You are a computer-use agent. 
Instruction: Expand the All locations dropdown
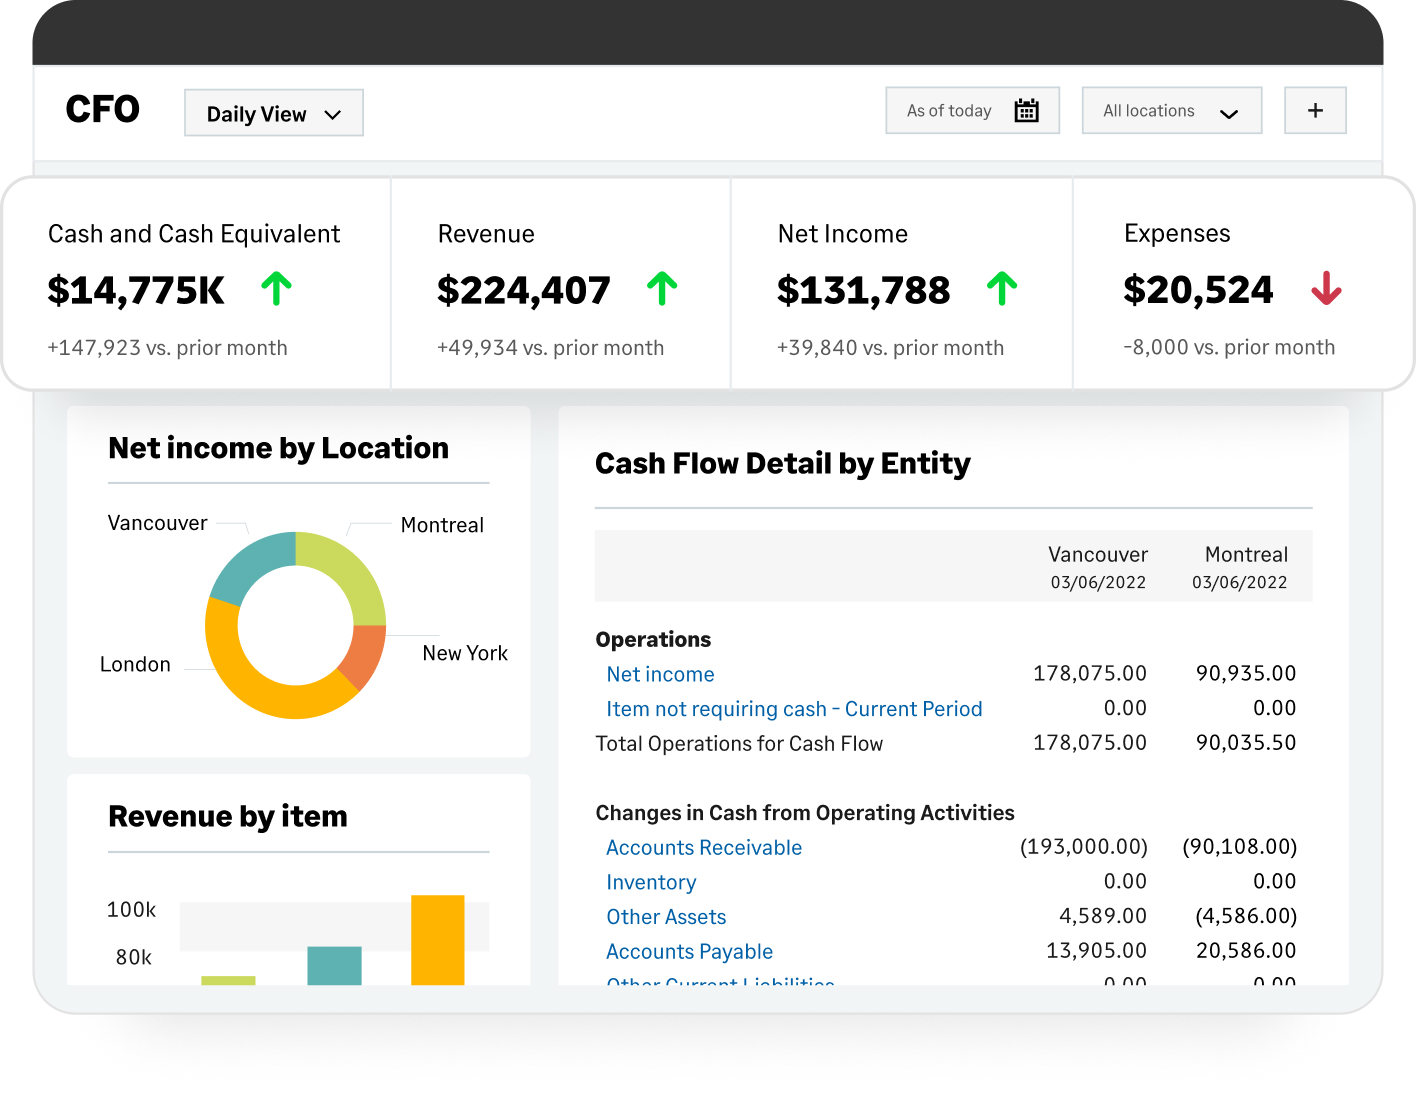1171,111
